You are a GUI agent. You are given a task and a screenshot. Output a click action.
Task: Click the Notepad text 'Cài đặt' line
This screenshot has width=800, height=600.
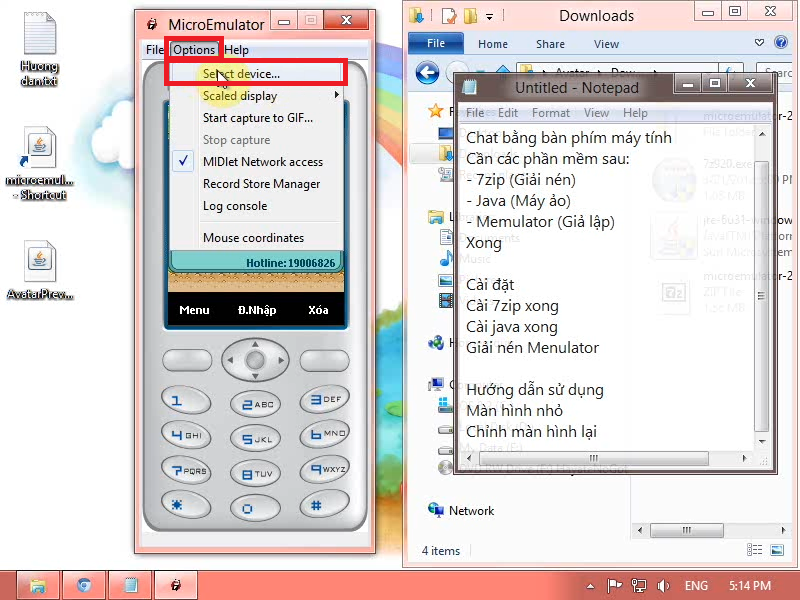tap(490, 285)
